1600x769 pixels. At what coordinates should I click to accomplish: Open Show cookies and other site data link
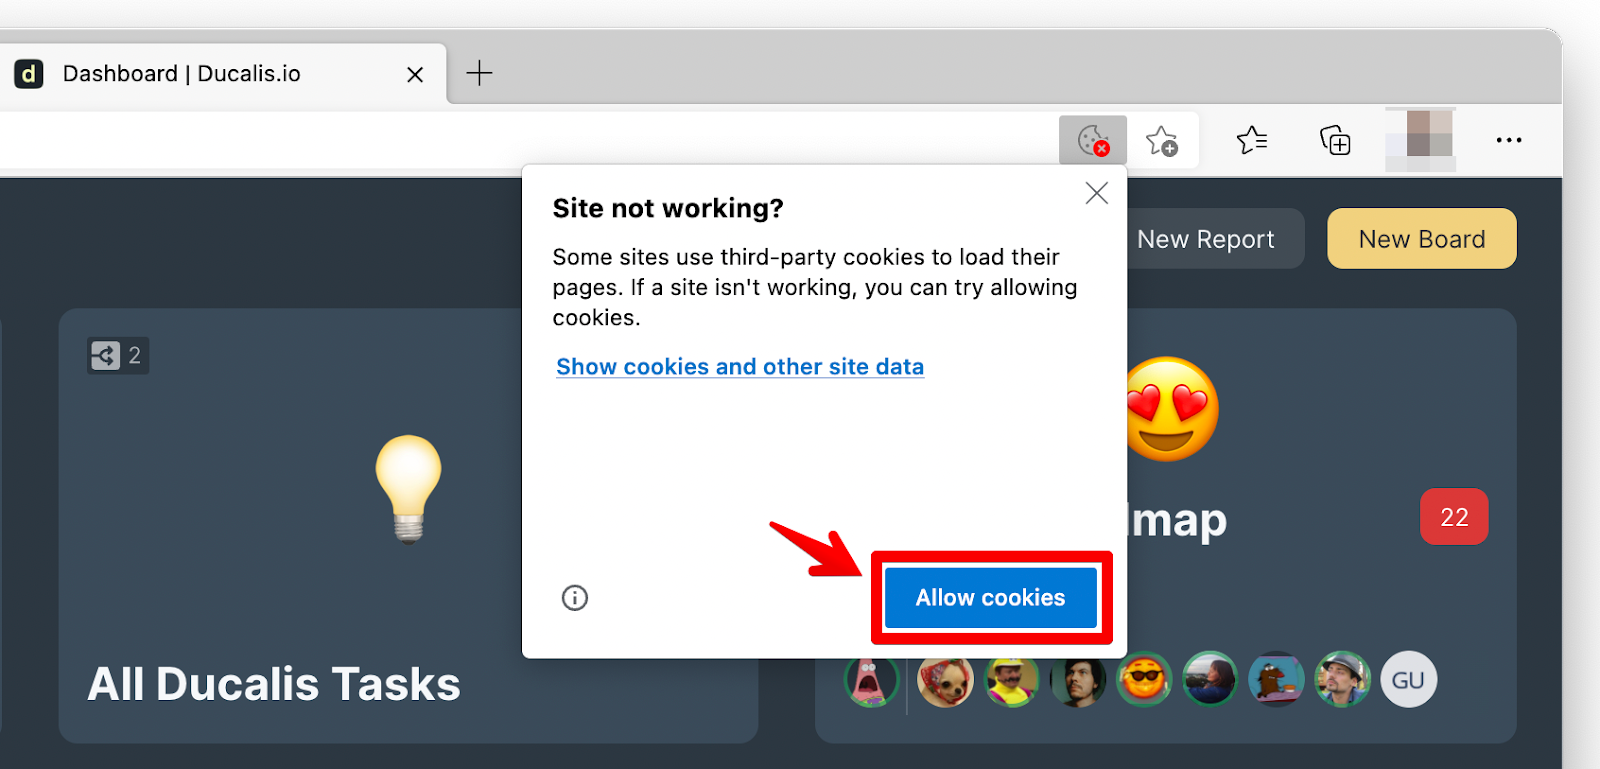coord(740,367)
